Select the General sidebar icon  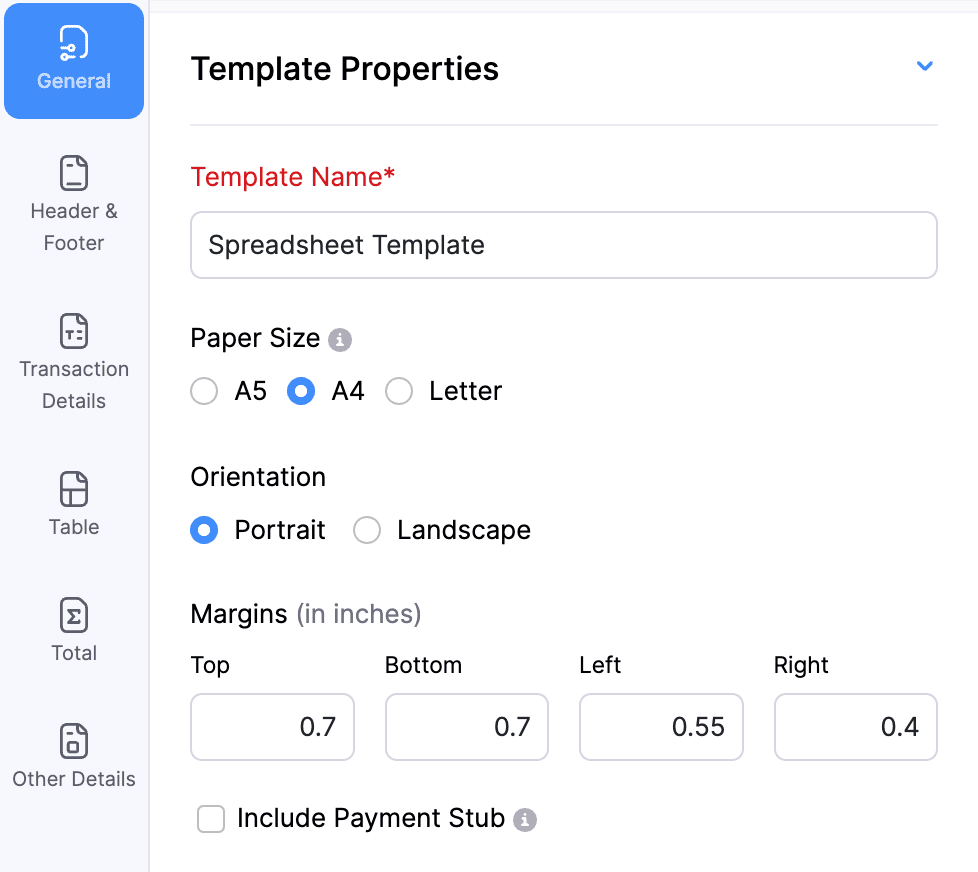click(74, 61)
